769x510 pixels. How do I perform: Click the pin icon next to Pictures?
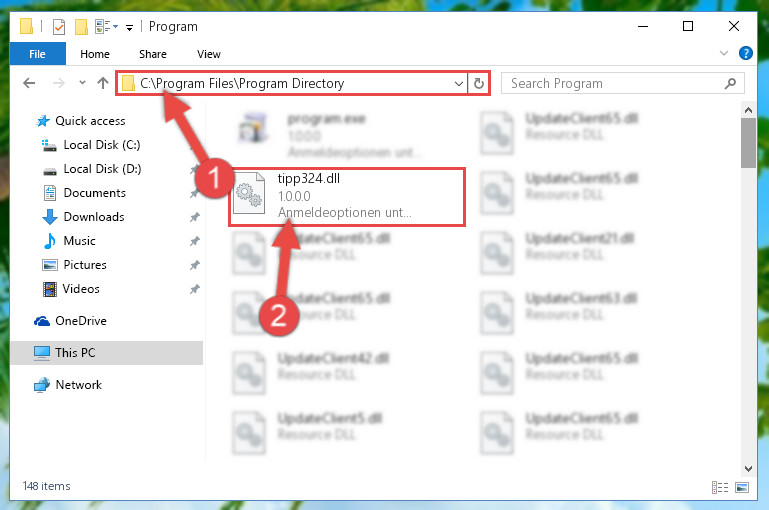point(195,265)
